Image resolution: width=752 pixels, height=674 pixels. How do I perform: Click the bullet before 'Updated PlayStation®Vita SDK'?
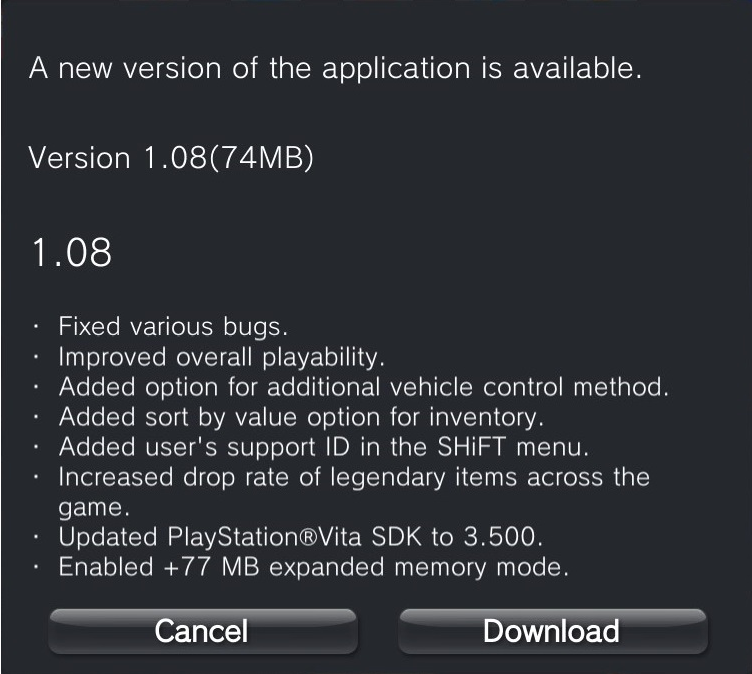[36, 537]
